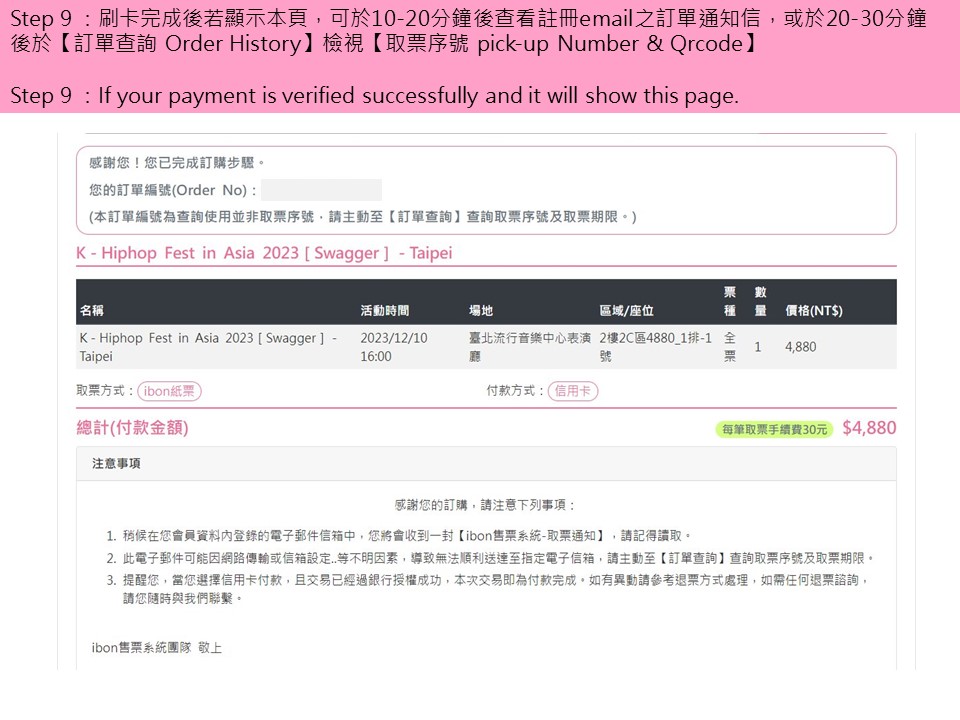Click the 區域/座位 column header
The image size is (960, 720).
[626, 310]
